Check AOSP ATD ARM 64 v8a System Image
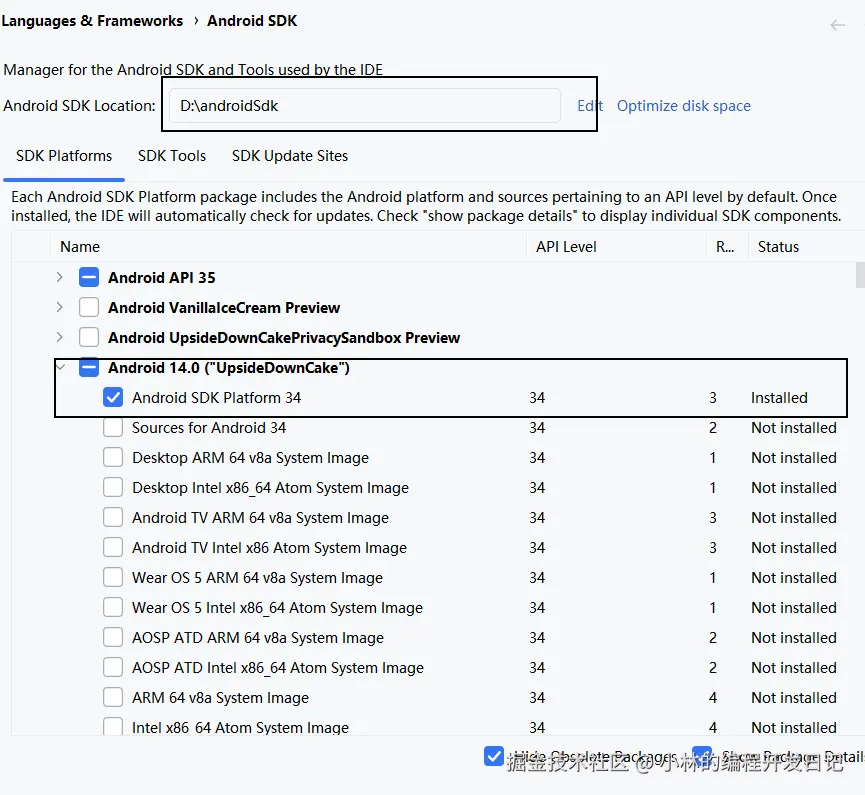 (x=113, y=637)
